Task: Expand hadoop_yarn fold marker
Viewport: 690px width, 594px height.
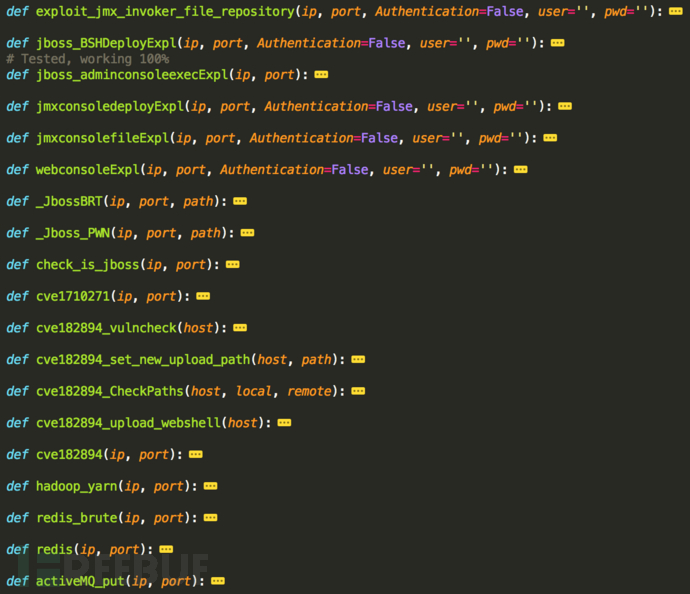Action: (x=210, y=486)
